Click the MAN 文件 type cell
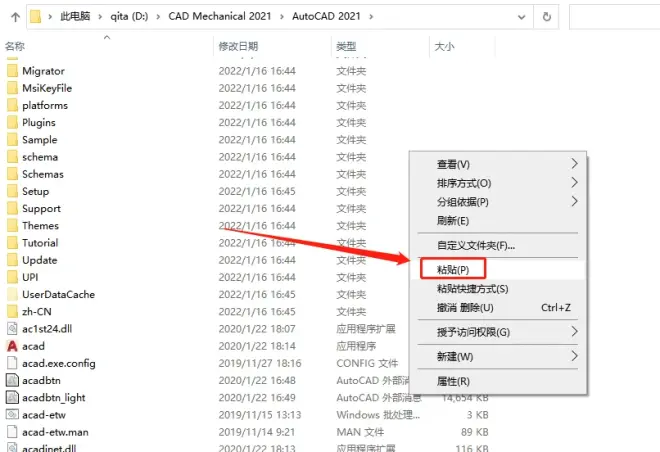Image resolution: width=660 pixels, height=452 pixels. click(x=360, y=432)
